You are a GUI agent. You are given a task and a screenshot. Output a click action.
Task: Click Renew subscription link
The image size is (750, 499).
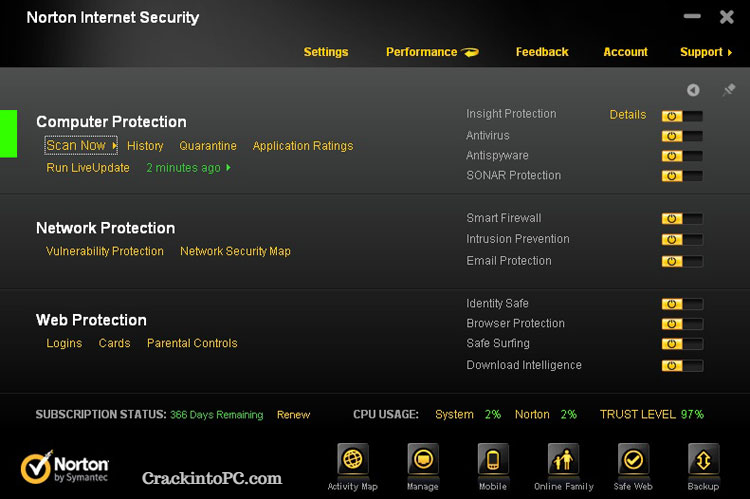click(293, 415)
